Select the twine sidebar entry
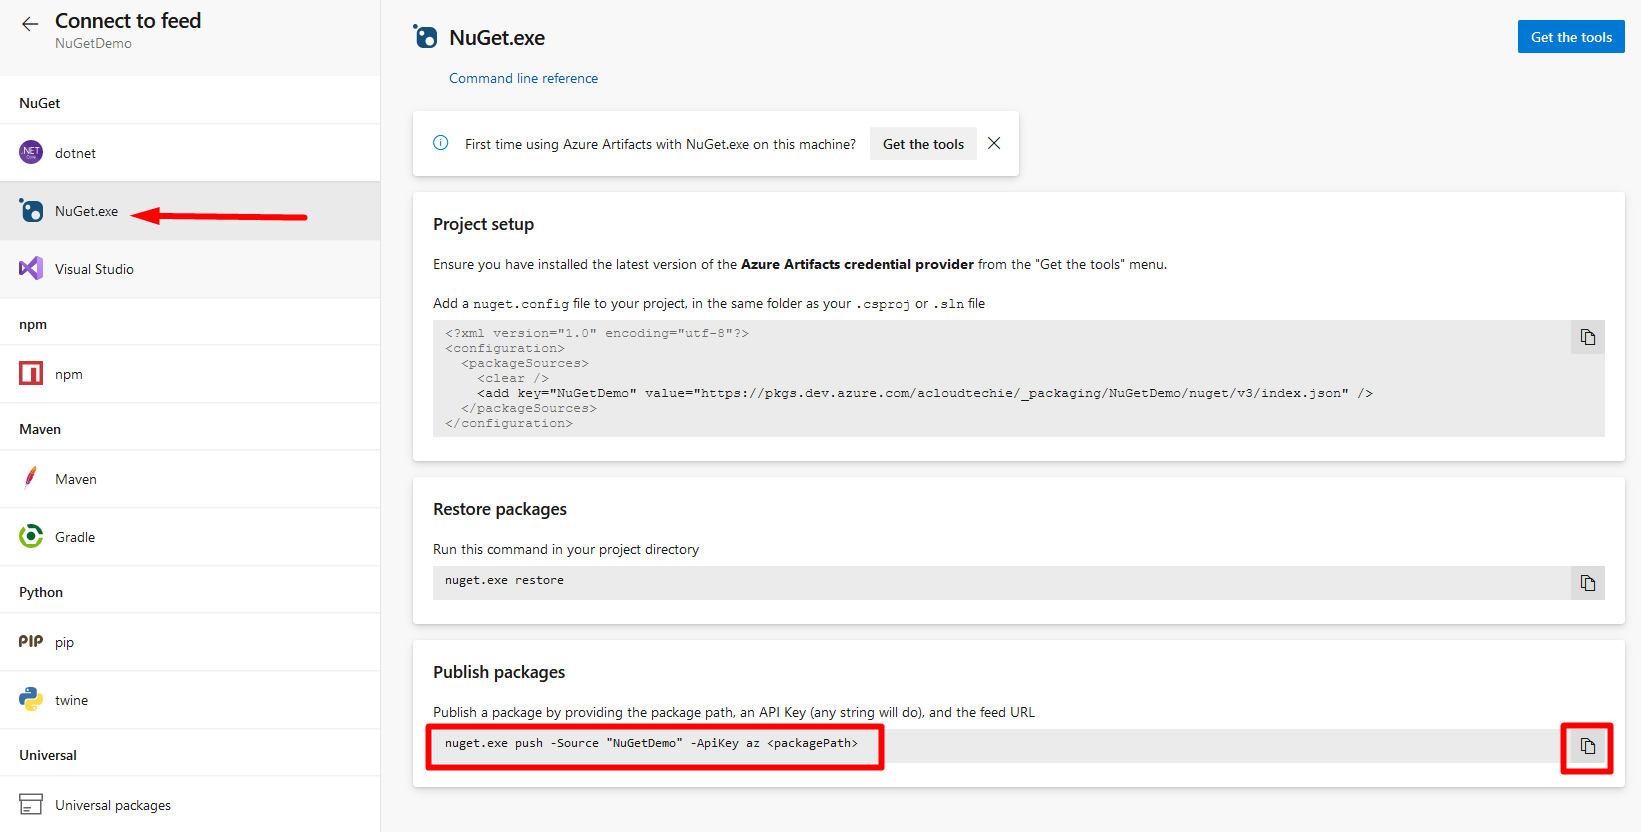This screenshot has width=1641, height=832. pos(190,700)
